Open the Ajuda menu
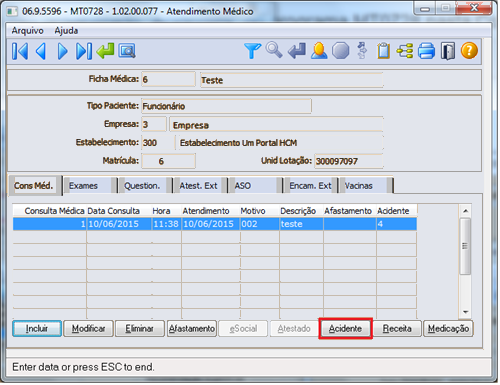This screenshot has width=500, height=385. [x=66, y=31]
